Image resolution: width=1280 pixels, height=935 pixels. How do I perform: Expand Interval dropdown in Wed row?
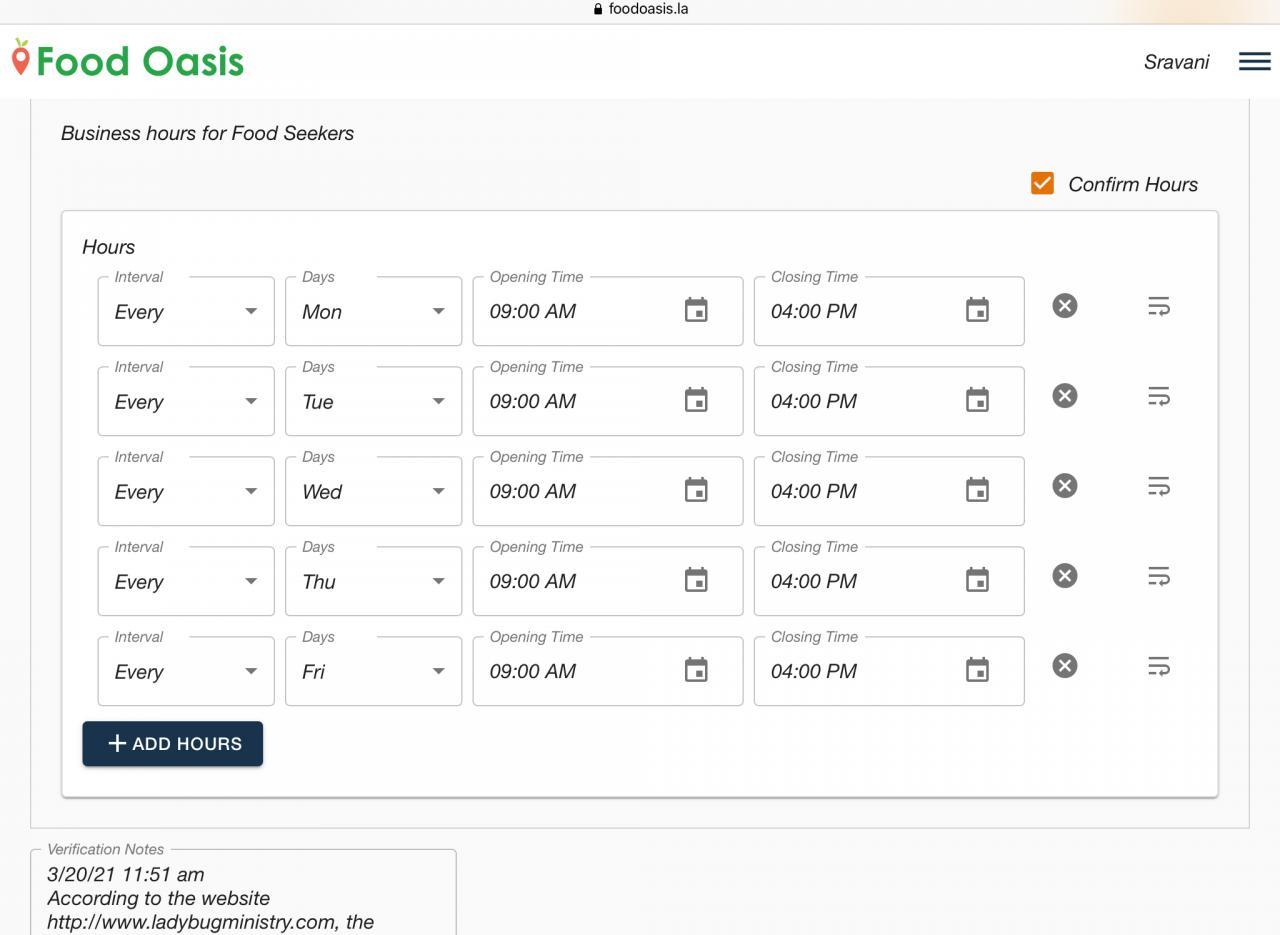[186, 491]
